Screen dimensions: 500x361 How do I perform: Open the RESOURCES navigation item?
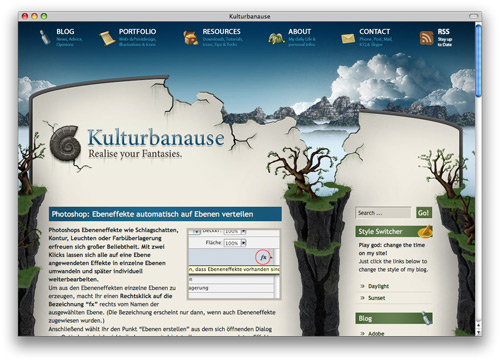click(221, 32)
